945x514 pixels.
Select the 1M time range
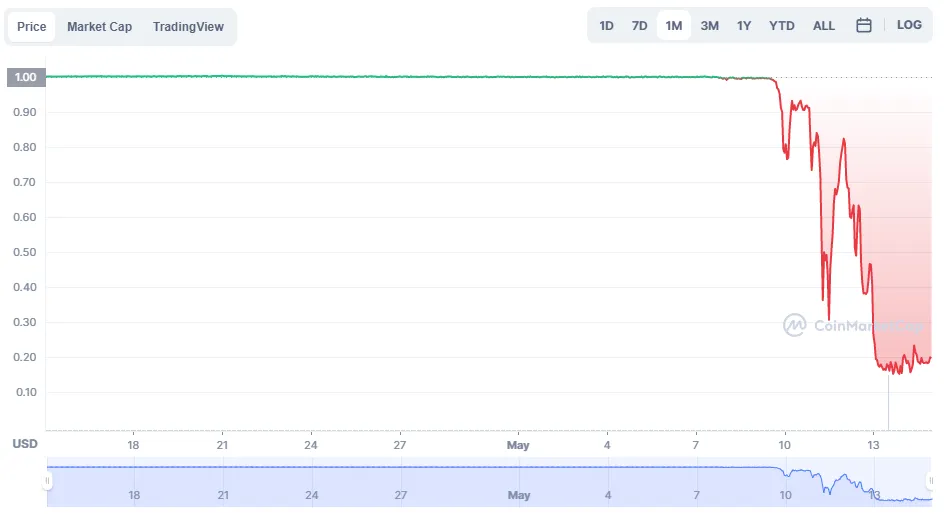(x=674, y=26)
